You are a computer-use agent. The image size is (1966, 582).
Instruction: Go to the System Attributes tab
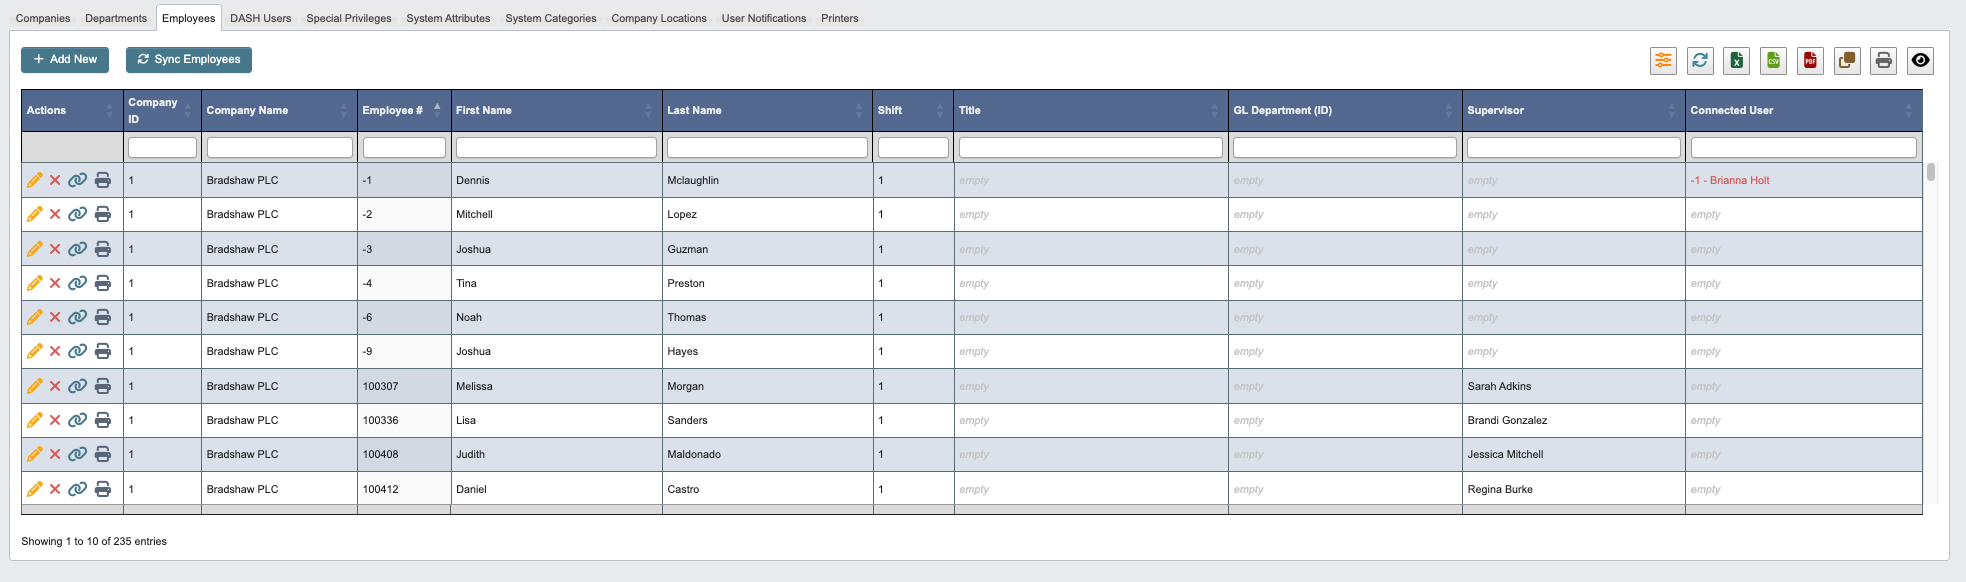[x=448, y=18]
